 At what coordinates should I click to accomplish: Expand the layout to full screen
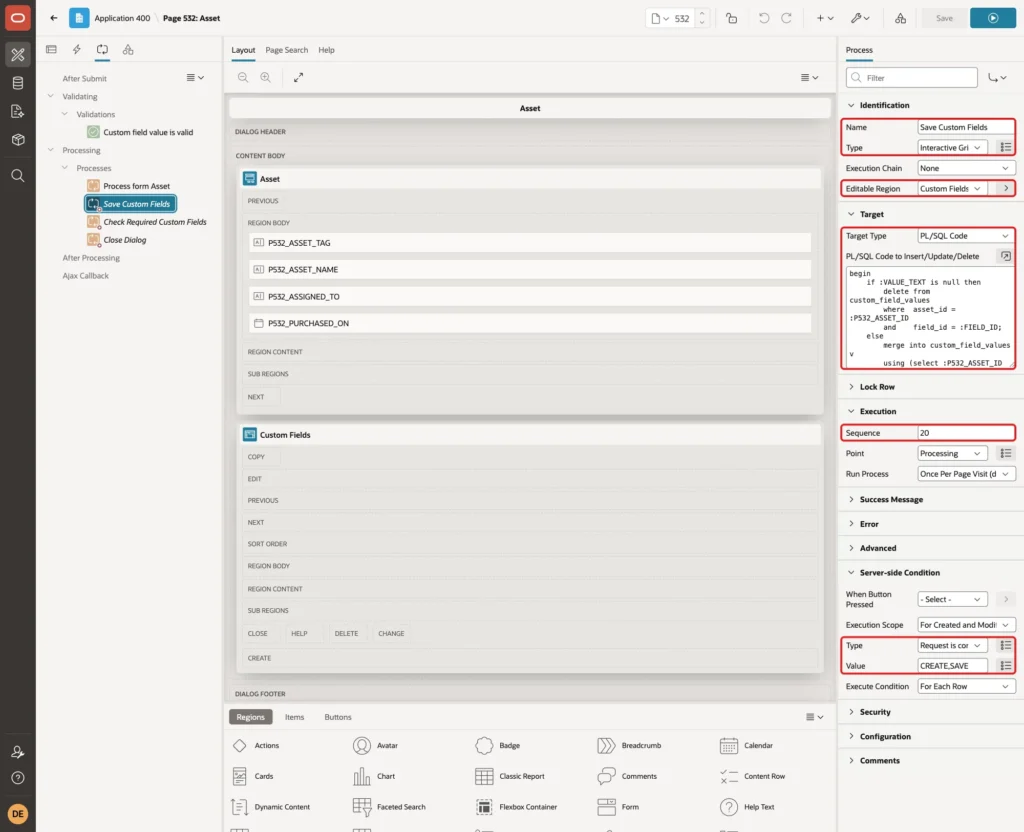(298, 77)
